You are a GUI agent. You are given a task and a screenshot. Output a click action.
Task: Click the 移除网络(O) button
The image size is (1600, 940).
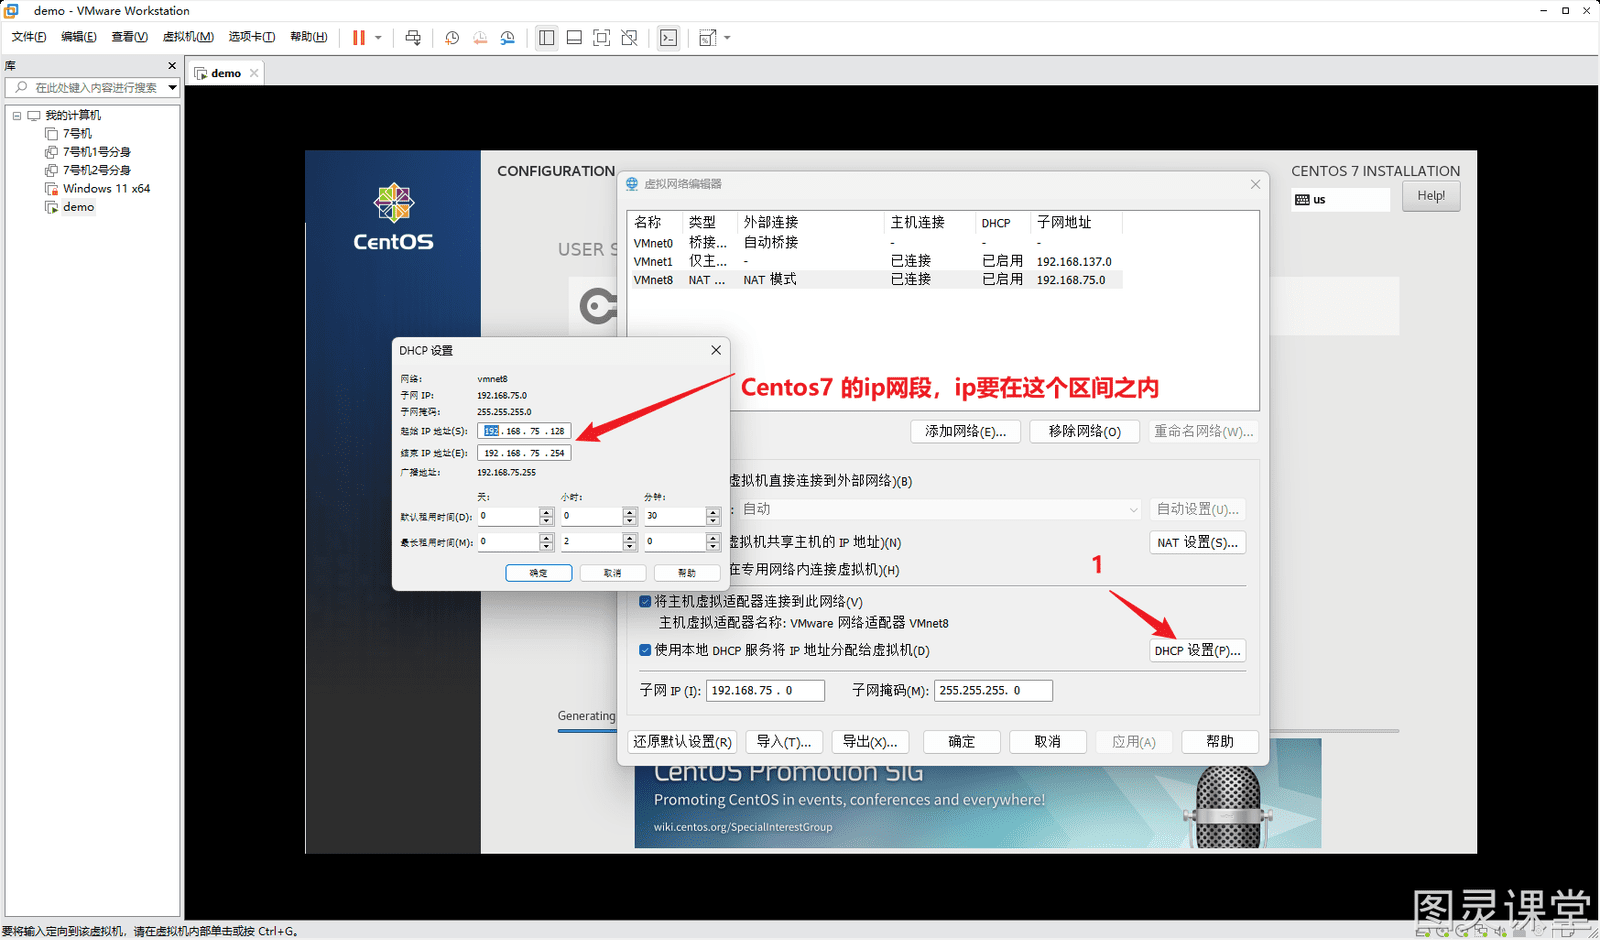click(1084, 431)
